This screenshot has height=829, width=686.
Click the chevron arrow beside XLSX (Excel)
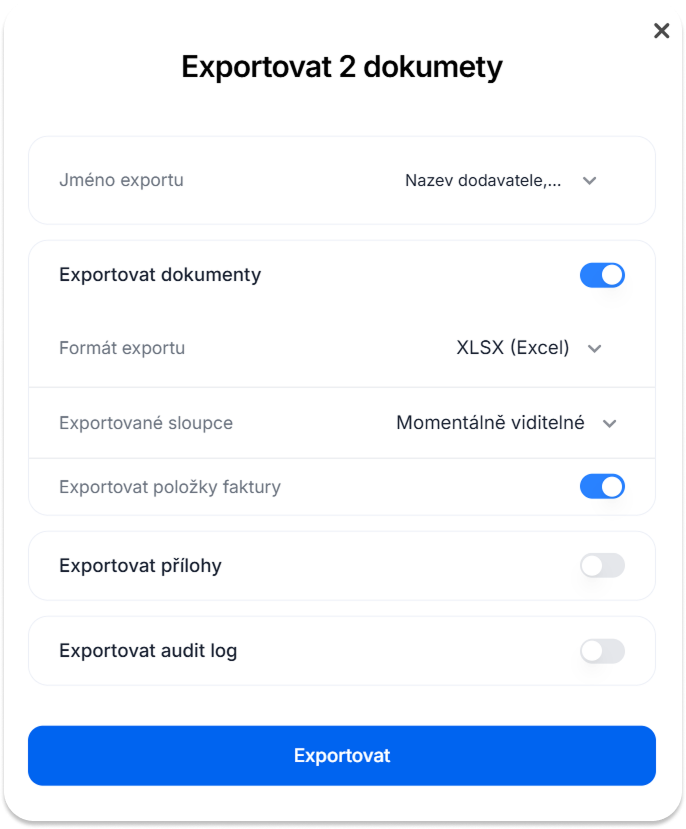pos(595,348)
